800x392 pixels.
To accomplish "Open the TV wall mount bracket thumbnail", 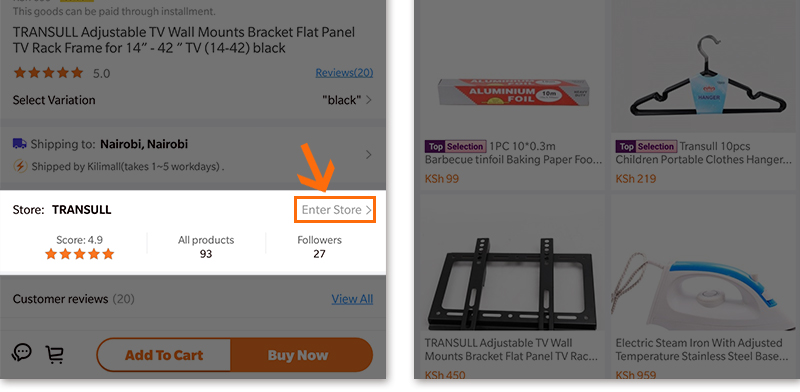I will [x=512, y=284].
